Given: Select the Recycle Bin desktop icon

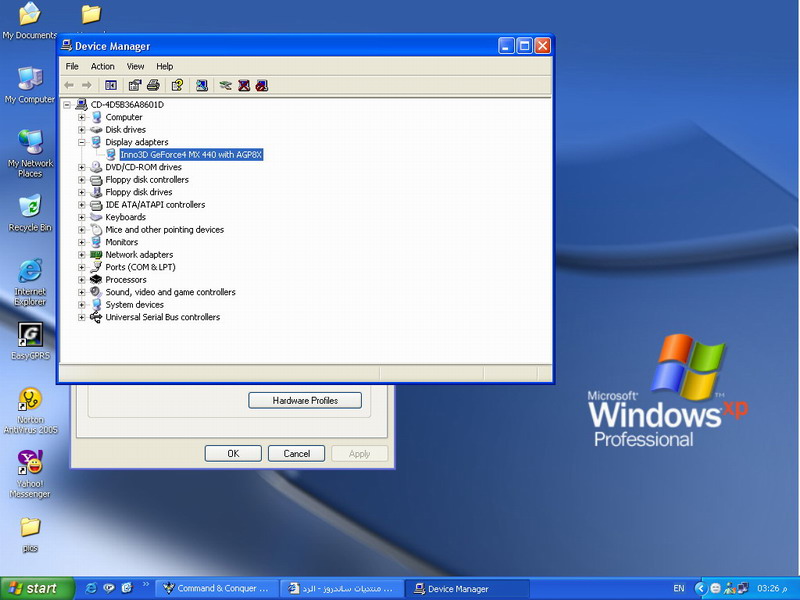Looking at the screenshot, I should point(30,213).
